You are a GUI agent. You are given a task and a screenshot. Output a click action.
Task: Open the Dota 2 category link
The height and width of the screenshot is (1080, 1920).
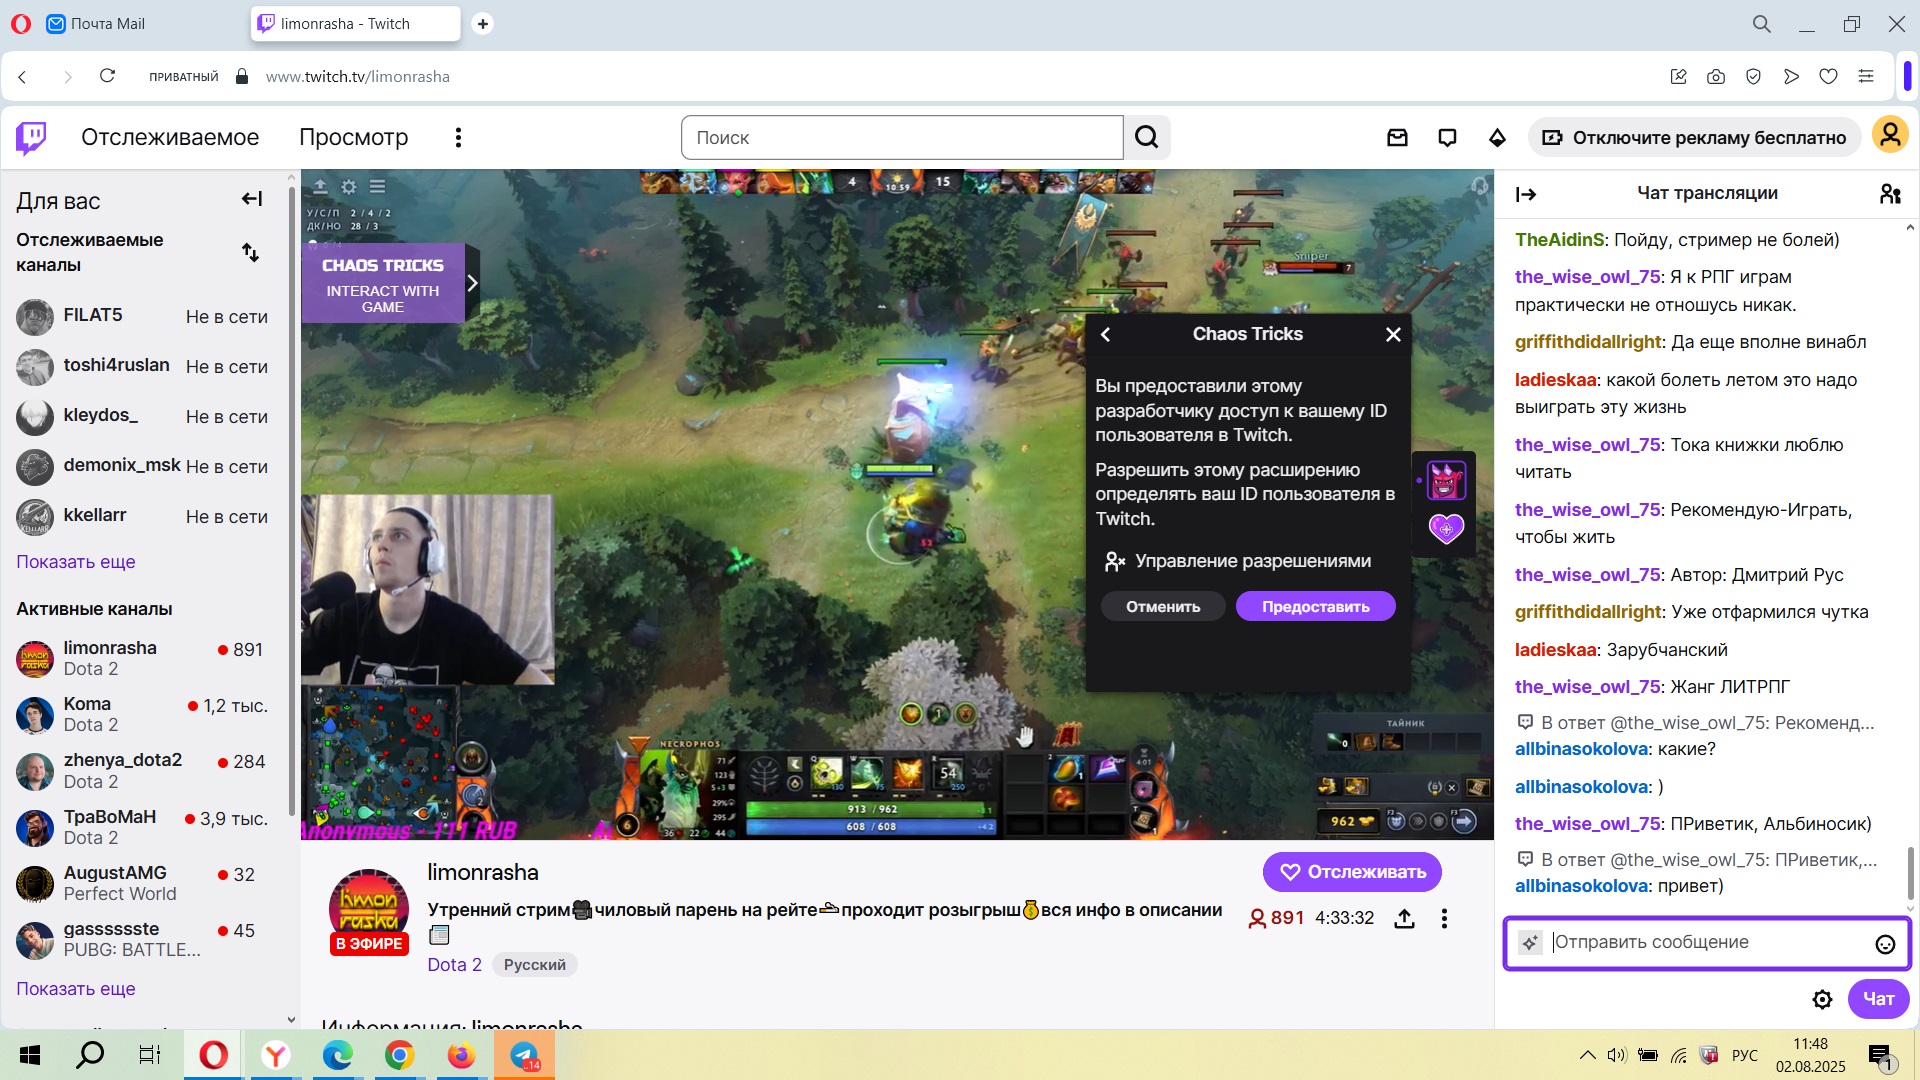click(454, 965)
